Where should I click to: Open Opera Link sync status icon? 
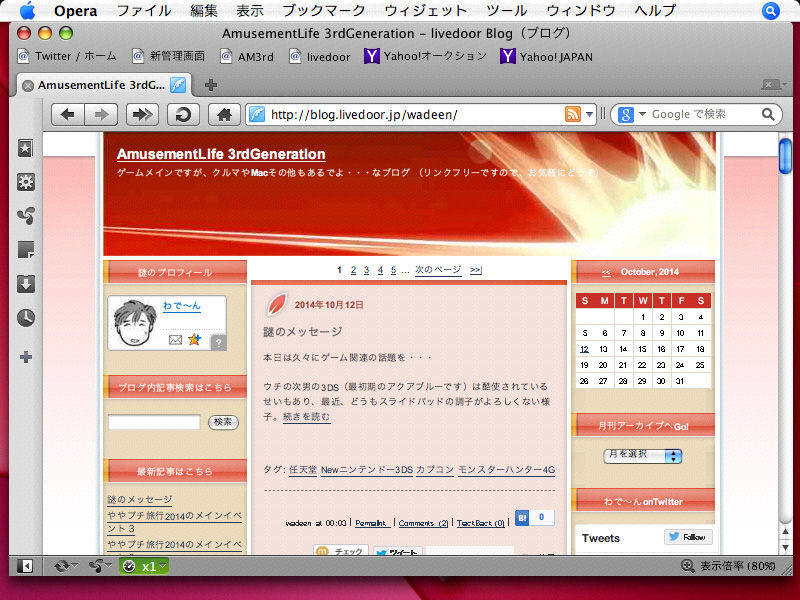[x=62, y=566]
